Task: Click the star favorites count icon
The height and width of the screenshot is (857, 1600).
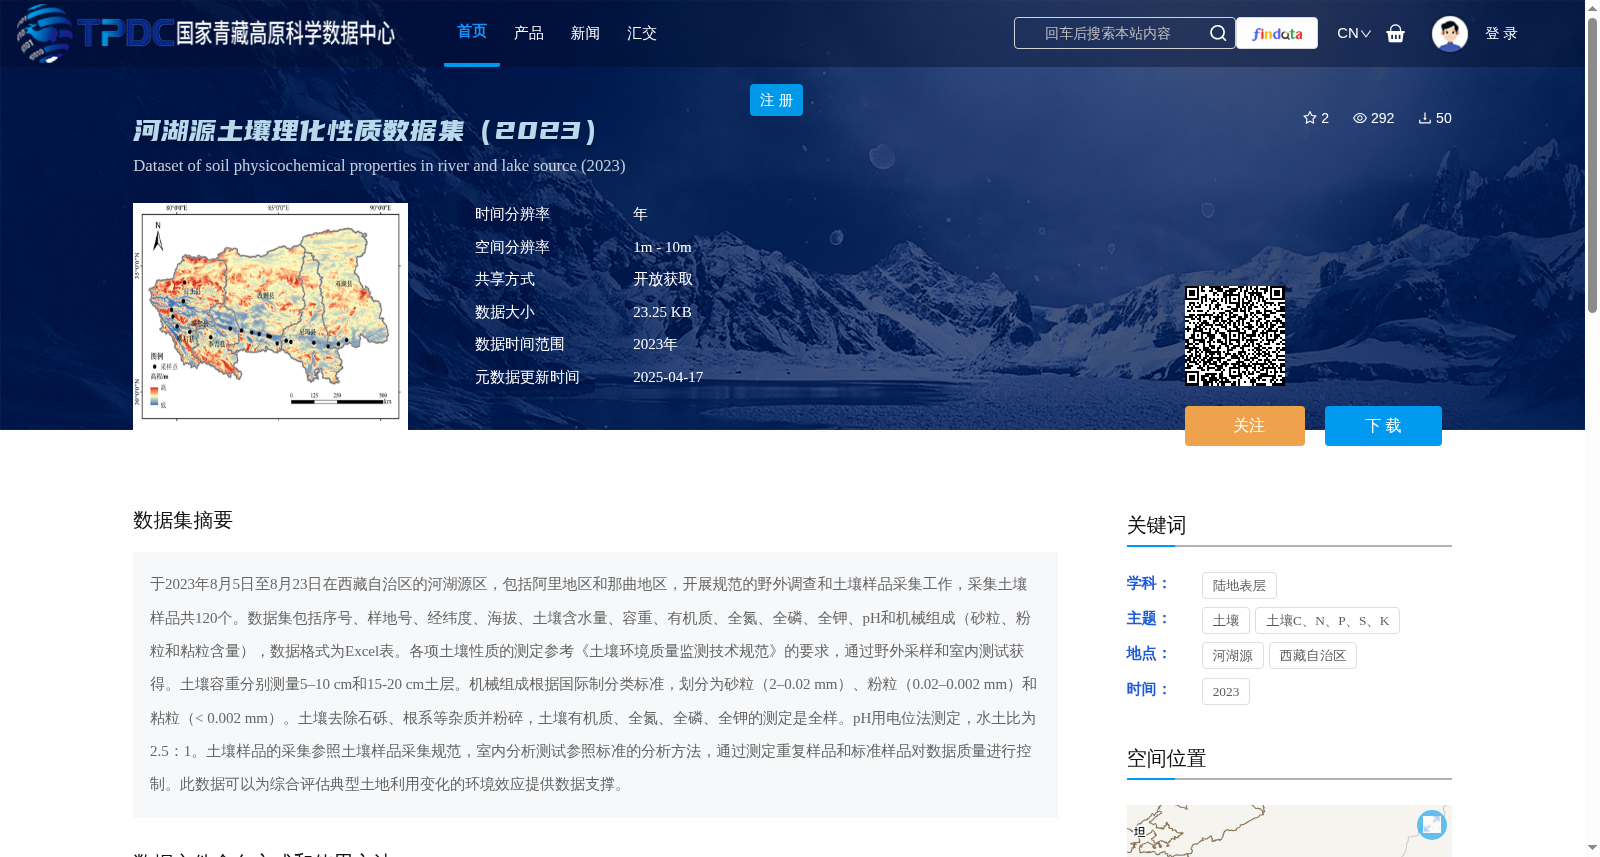Action: click(x=1310, y=118)
